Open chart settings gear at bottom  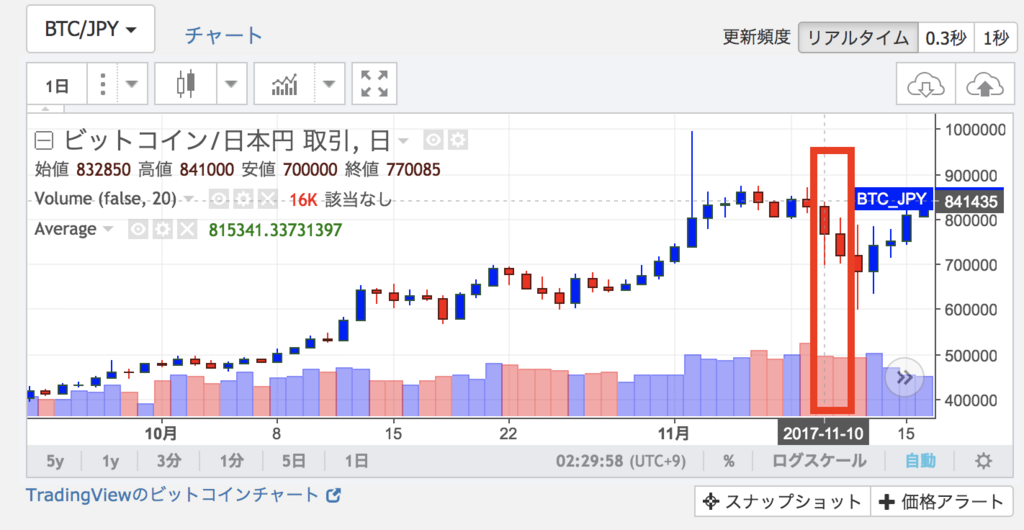click(984, 461)
